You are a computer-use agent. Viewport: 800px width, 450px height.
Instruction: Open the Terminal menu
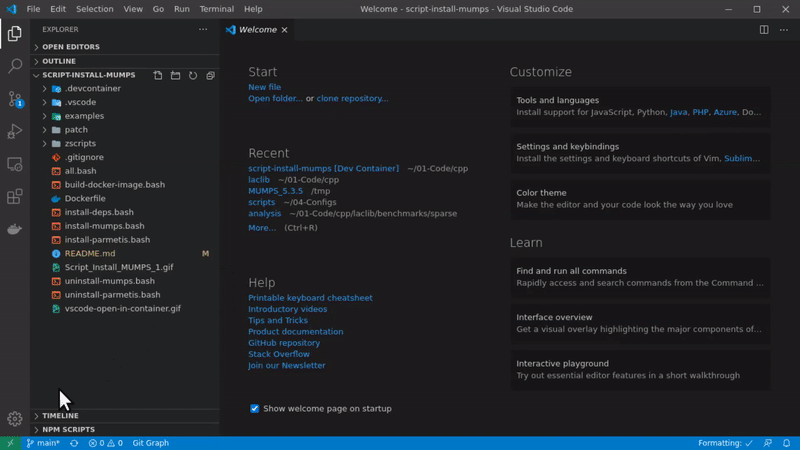pos(217,9)
